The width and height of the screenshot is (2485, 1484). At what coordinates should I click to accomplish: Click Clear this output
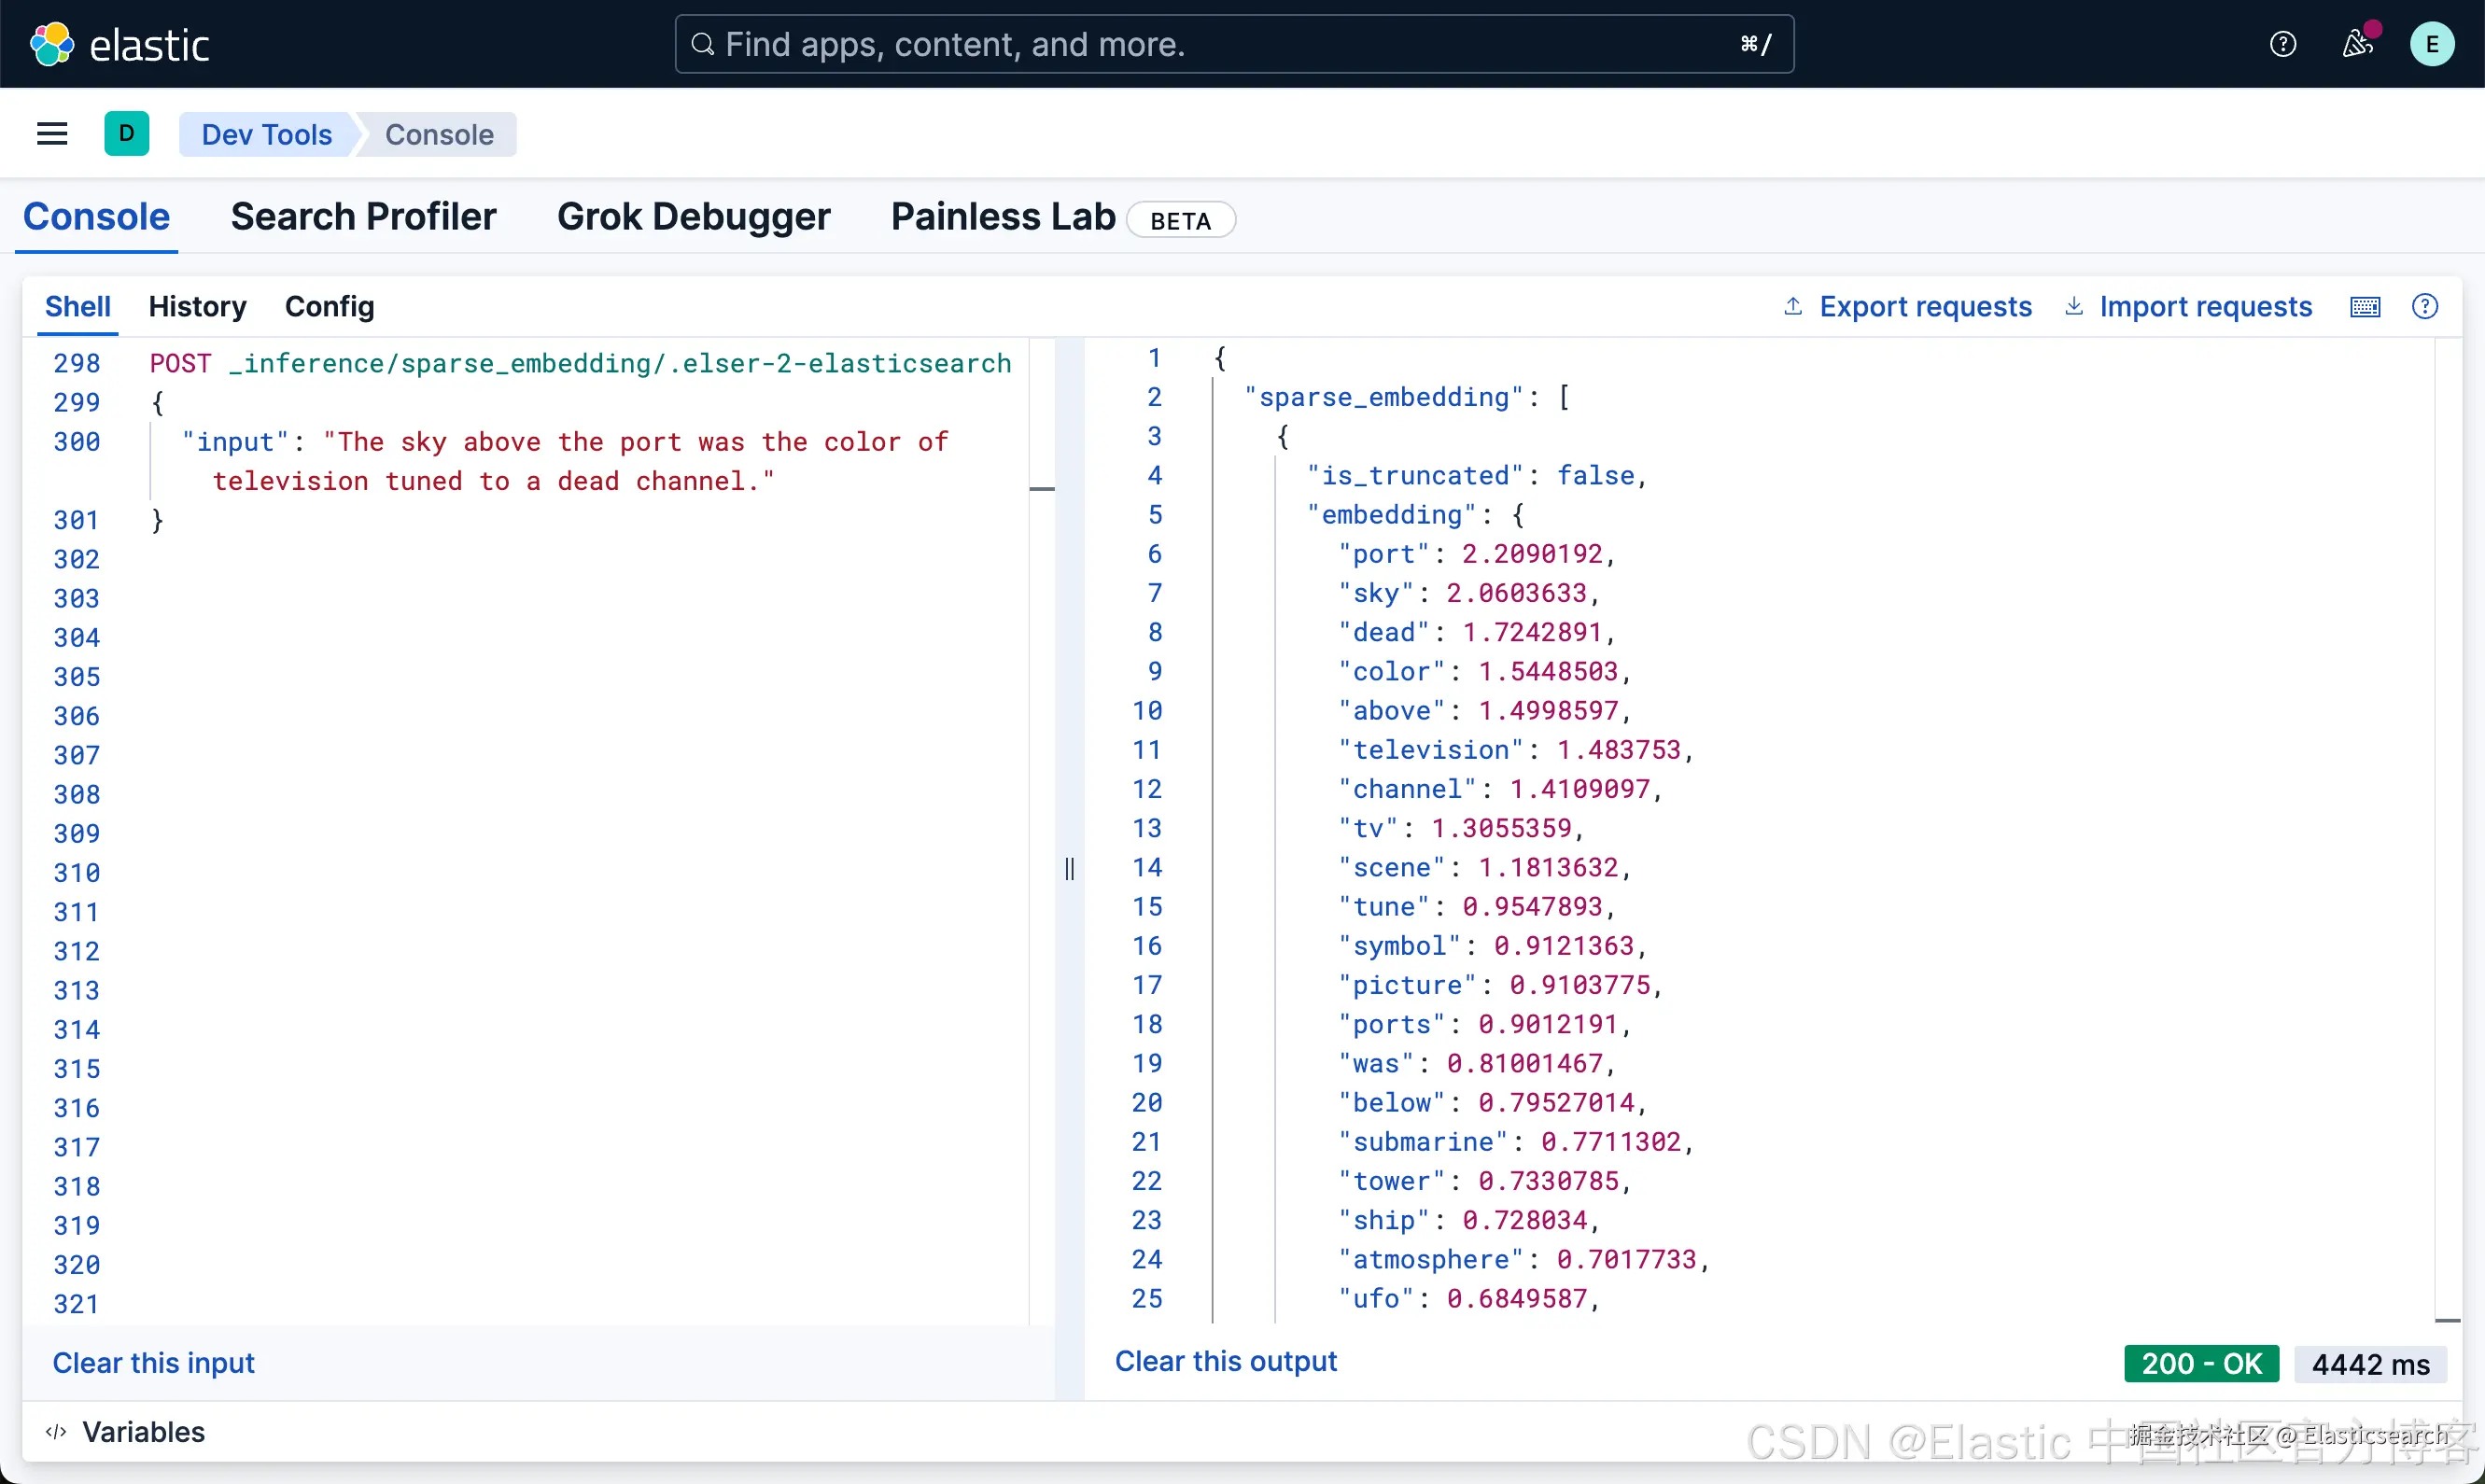click(1225, 1361)
